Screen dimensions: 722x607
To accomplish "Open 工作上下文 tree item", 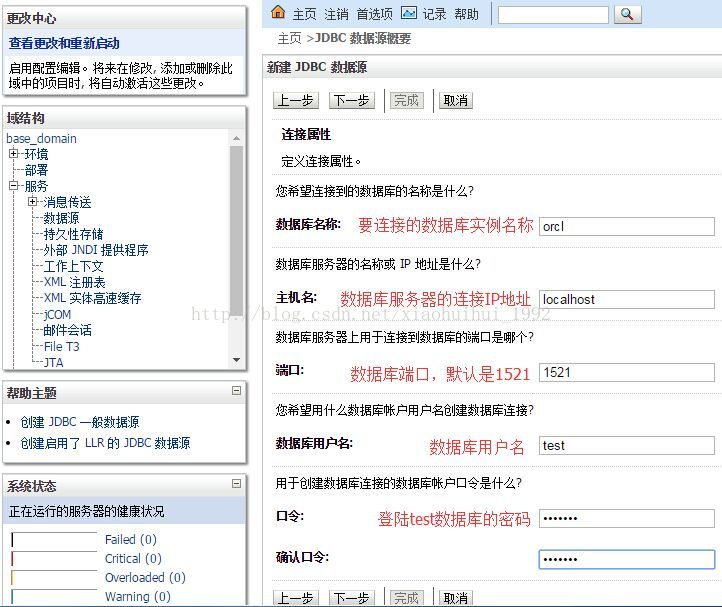I will click(x=73, y=266).
